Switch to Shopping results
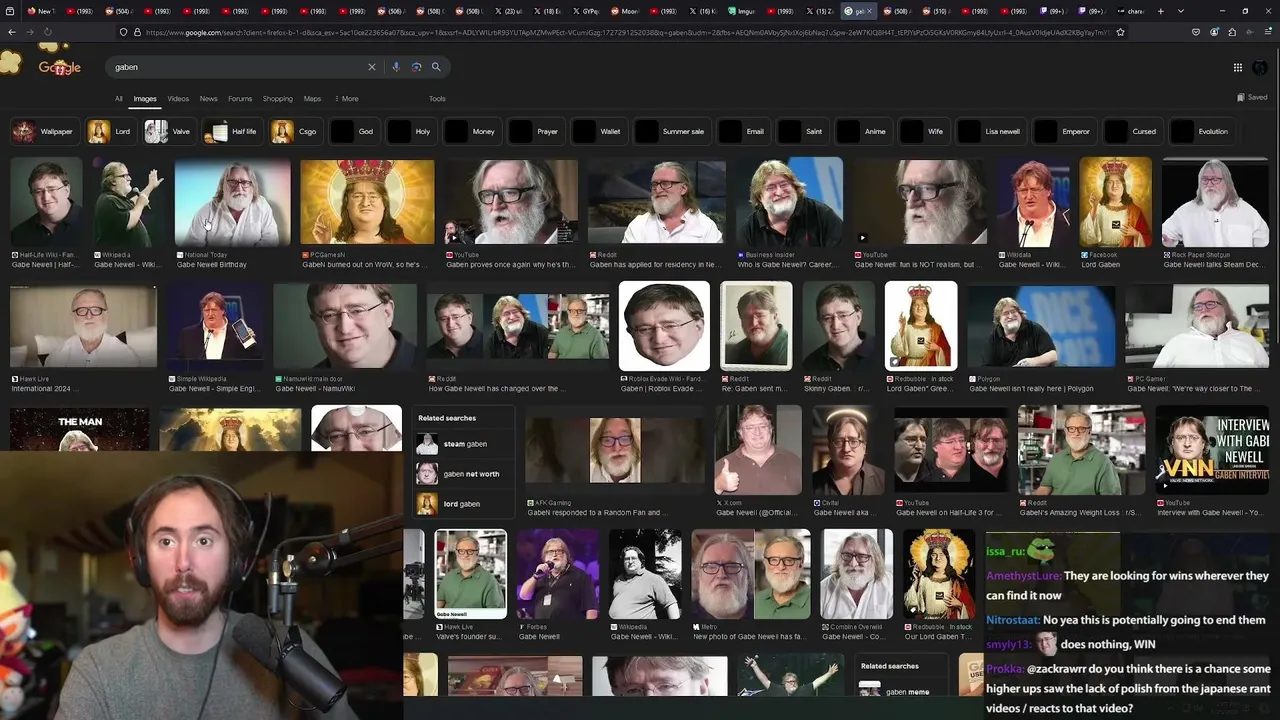Image resolution: width=1280 pixels, height=720 pixels. click(277, 99)
